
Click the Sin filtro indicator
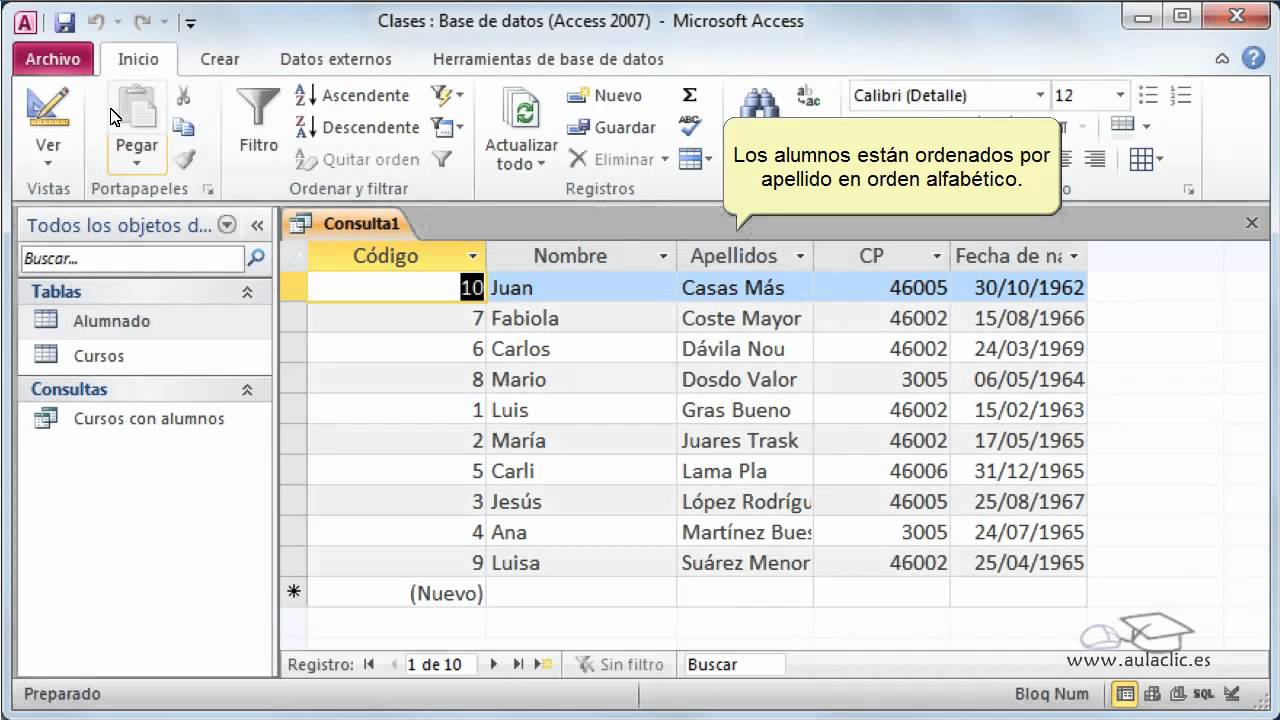coord(620,664)
